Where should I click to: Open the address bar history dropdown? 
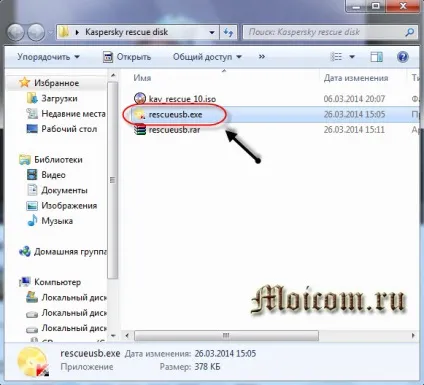point(212,33)
